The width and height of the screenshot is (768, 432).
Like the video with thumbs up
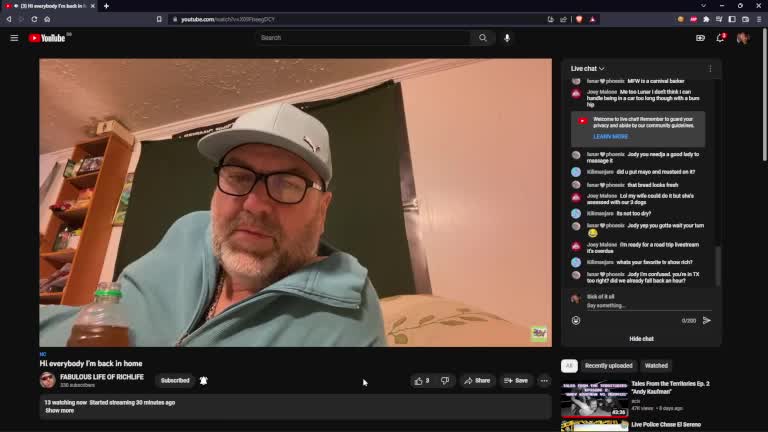click(x=422, y=381)
